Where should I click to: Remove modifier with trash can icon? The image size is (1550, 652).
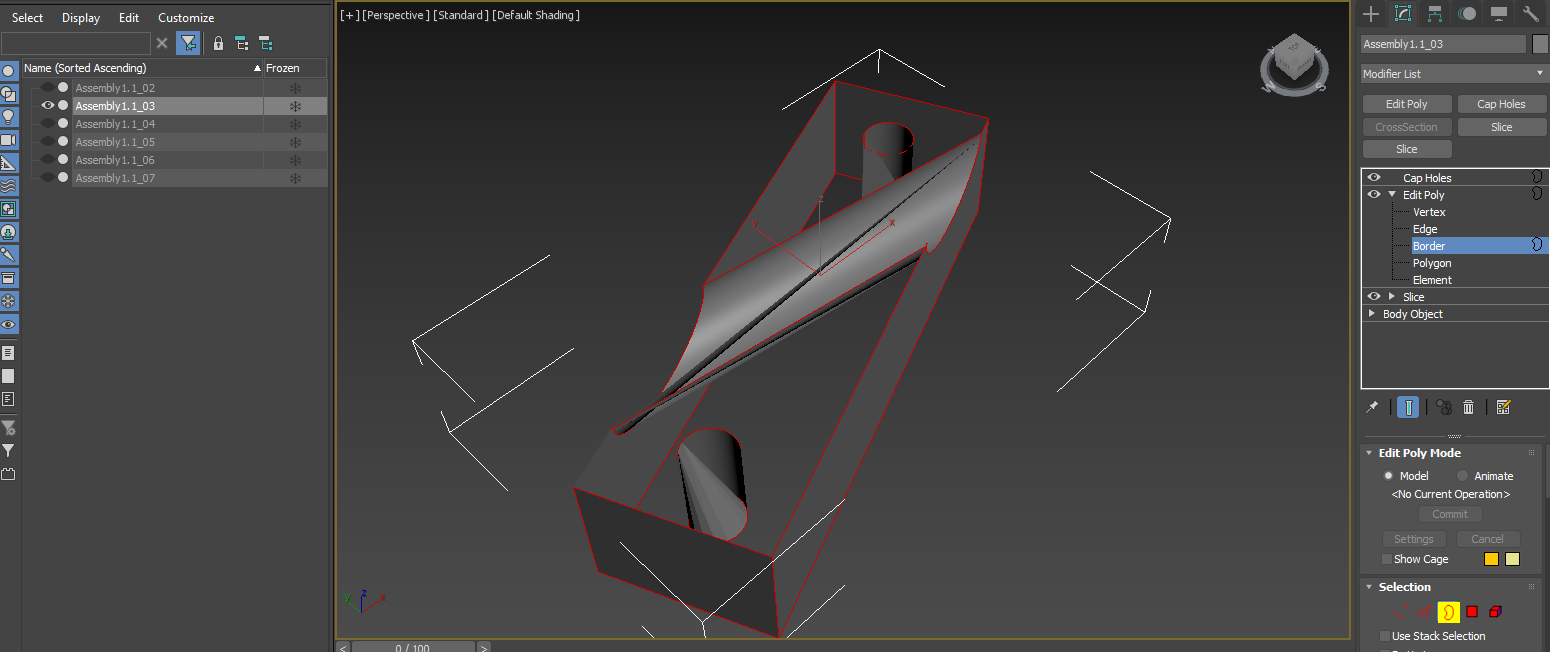pos(1468,407)
